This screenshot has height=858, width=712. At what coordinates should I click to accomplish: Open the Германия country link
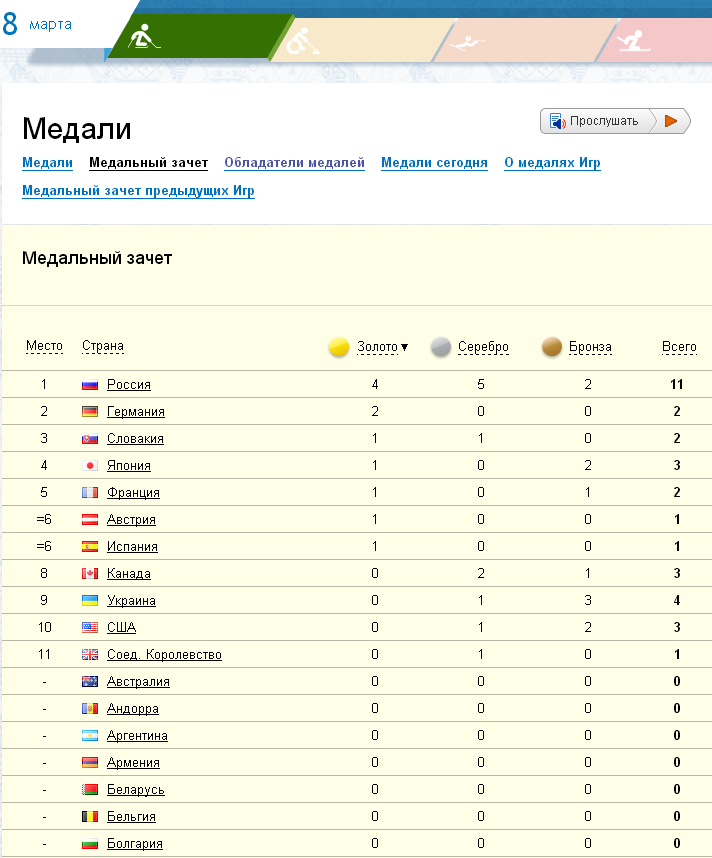click(135, 412)
